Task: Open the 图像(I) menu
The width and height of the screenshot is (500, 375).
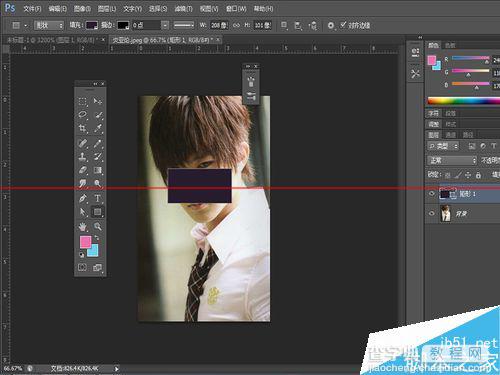Action: 82,9
